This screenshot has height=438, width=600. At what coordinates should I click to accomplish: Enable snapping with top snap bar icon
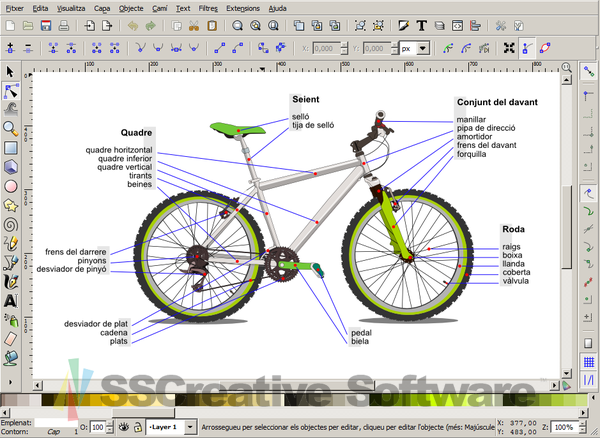tap(589, 72)
